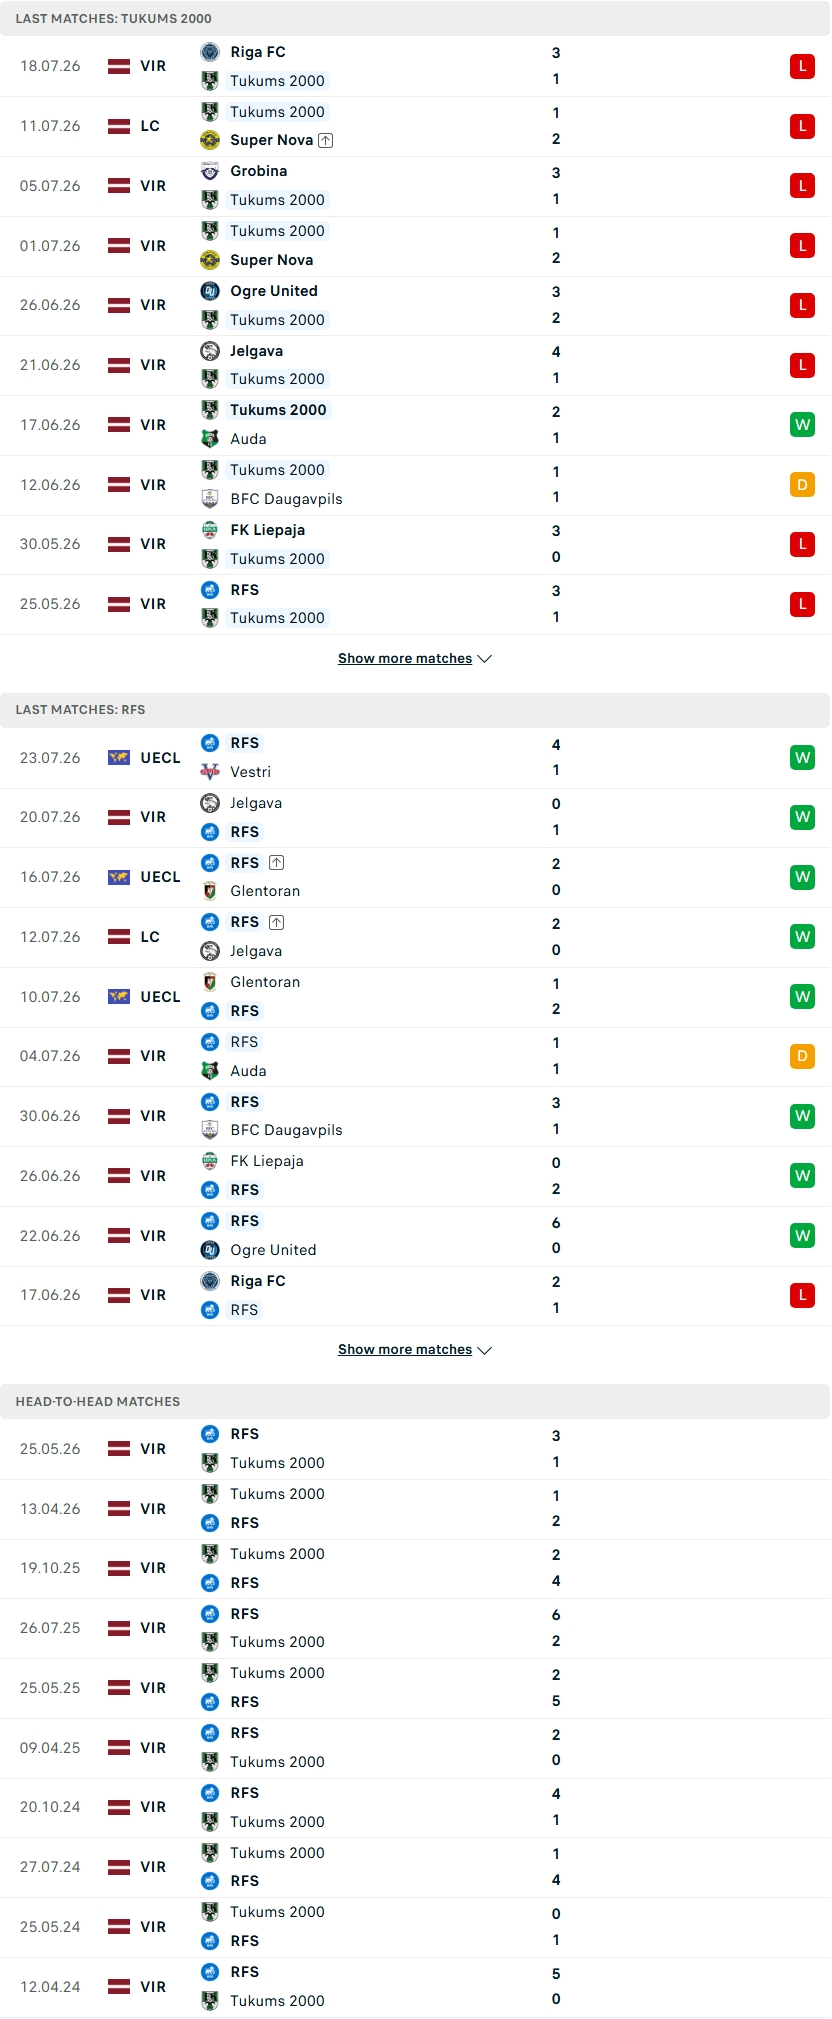Expand more RFS matches with the chevron arrow
This screenshot has width=832, height=2019.
pos(485,1350)
